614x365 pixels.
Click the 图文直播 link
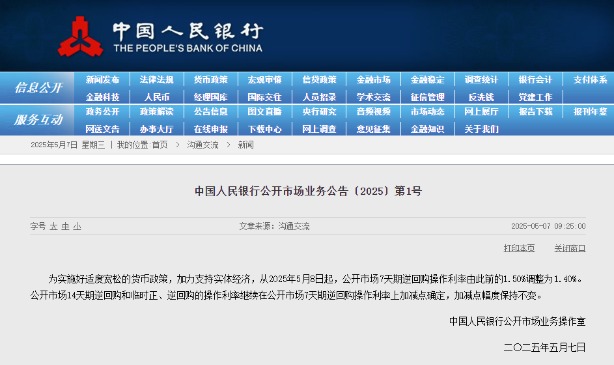click(264, 112)
